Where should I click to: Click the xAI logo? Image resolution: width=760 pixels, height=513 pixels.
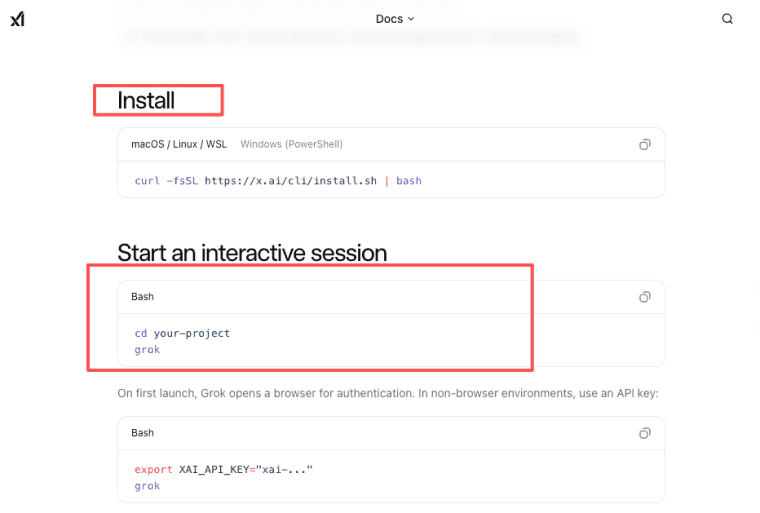coord(17,19)
